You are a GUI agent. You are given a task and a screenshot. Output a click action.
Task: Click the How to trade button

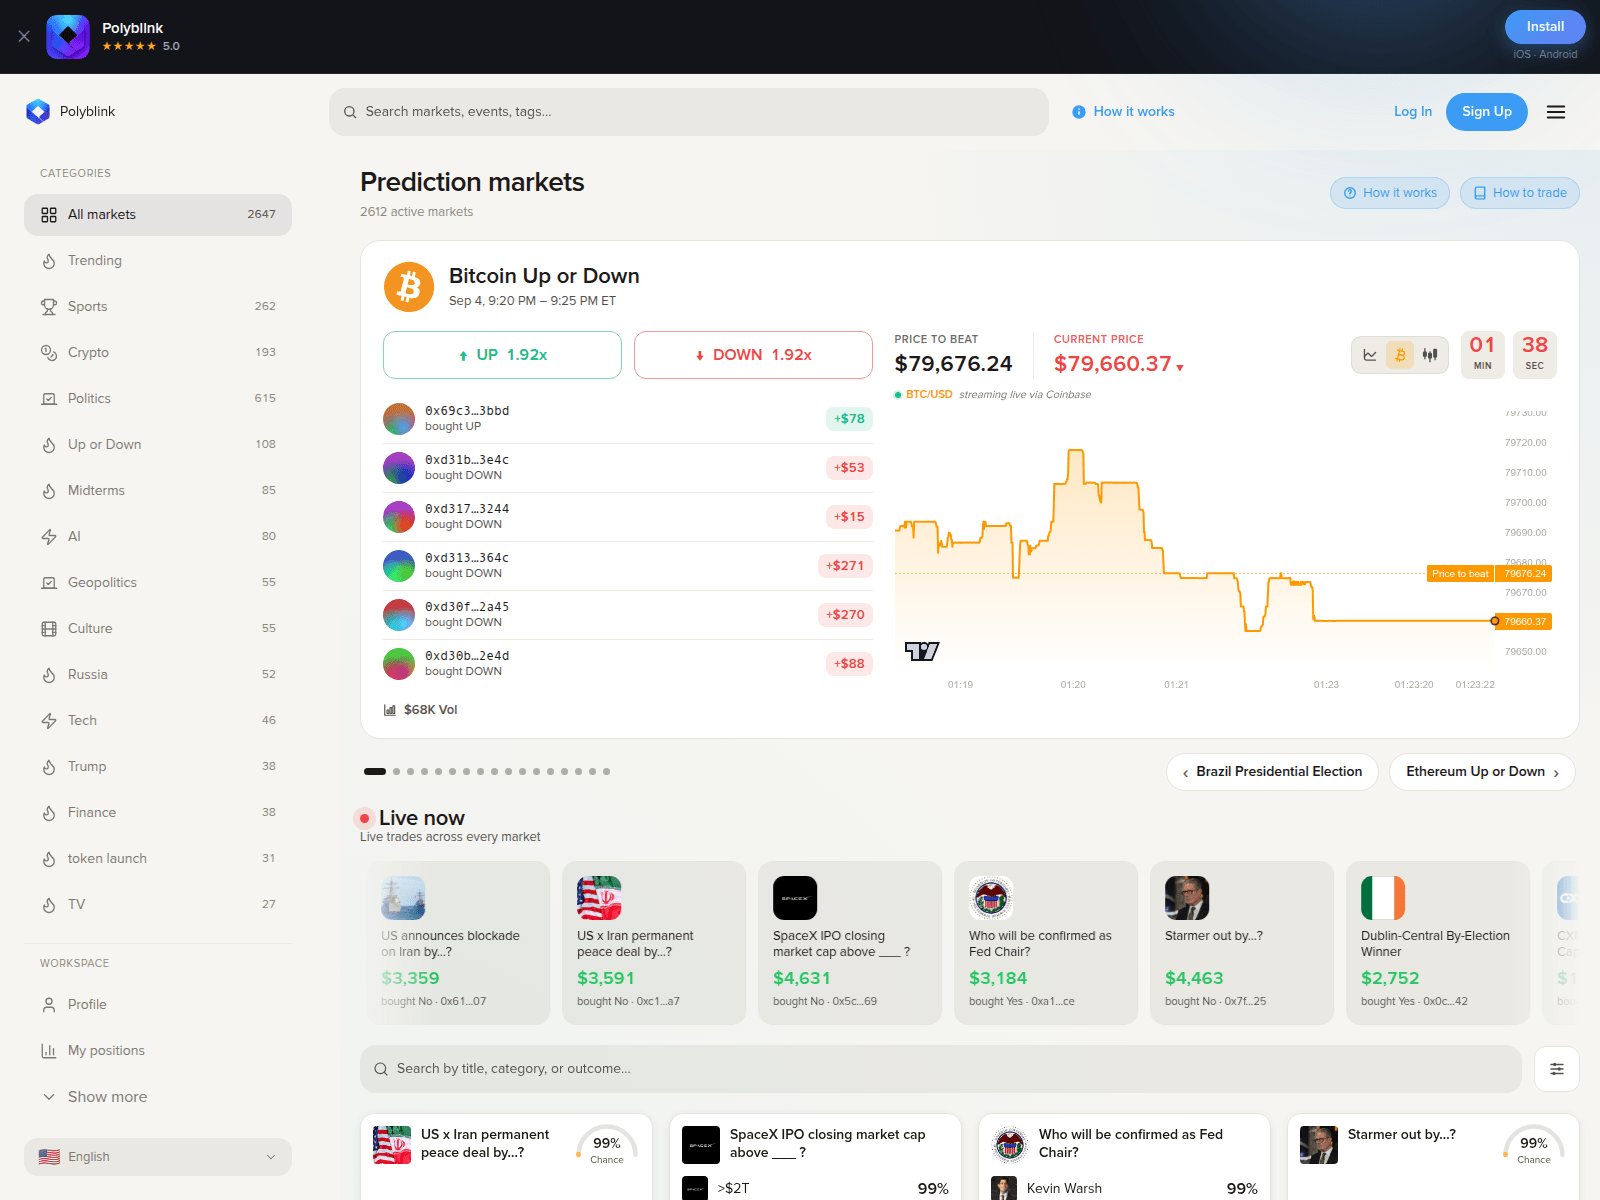click(1520, 193)
